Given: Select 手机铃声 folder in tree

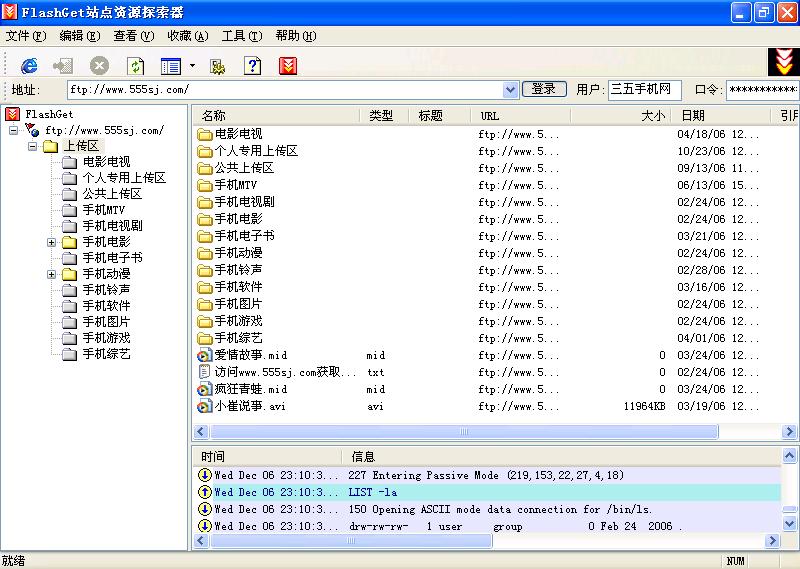Looking at the screenshot, I should [106, 290].
